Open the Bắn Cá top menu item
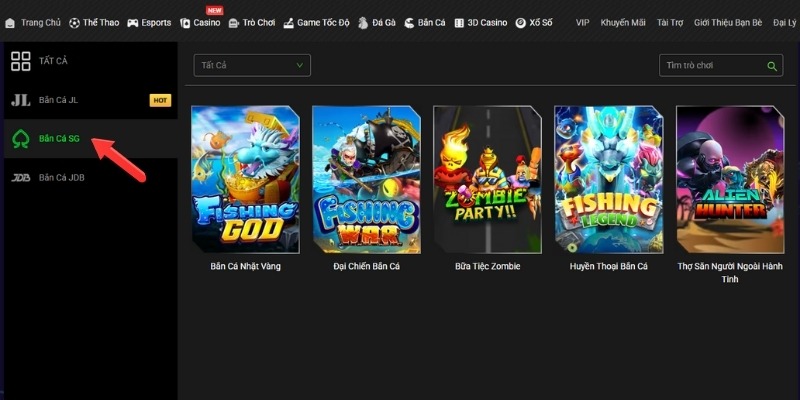The image size is (800, 400). tap(432, 22)
